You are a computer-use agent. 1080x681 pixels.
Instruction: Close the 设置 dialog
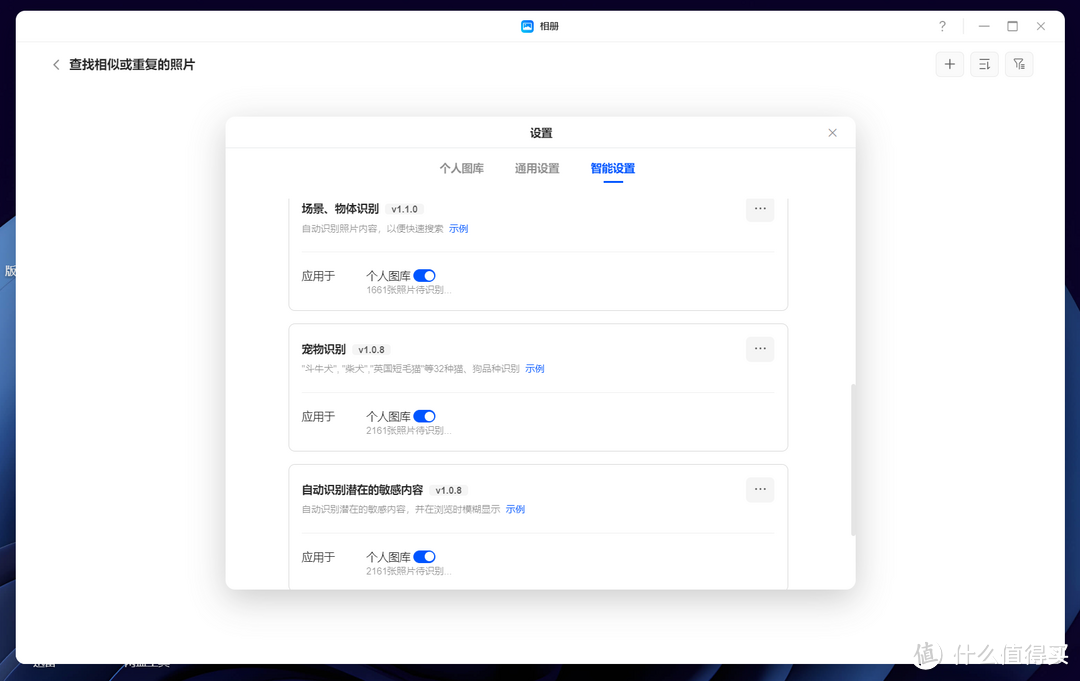(832, 132)
